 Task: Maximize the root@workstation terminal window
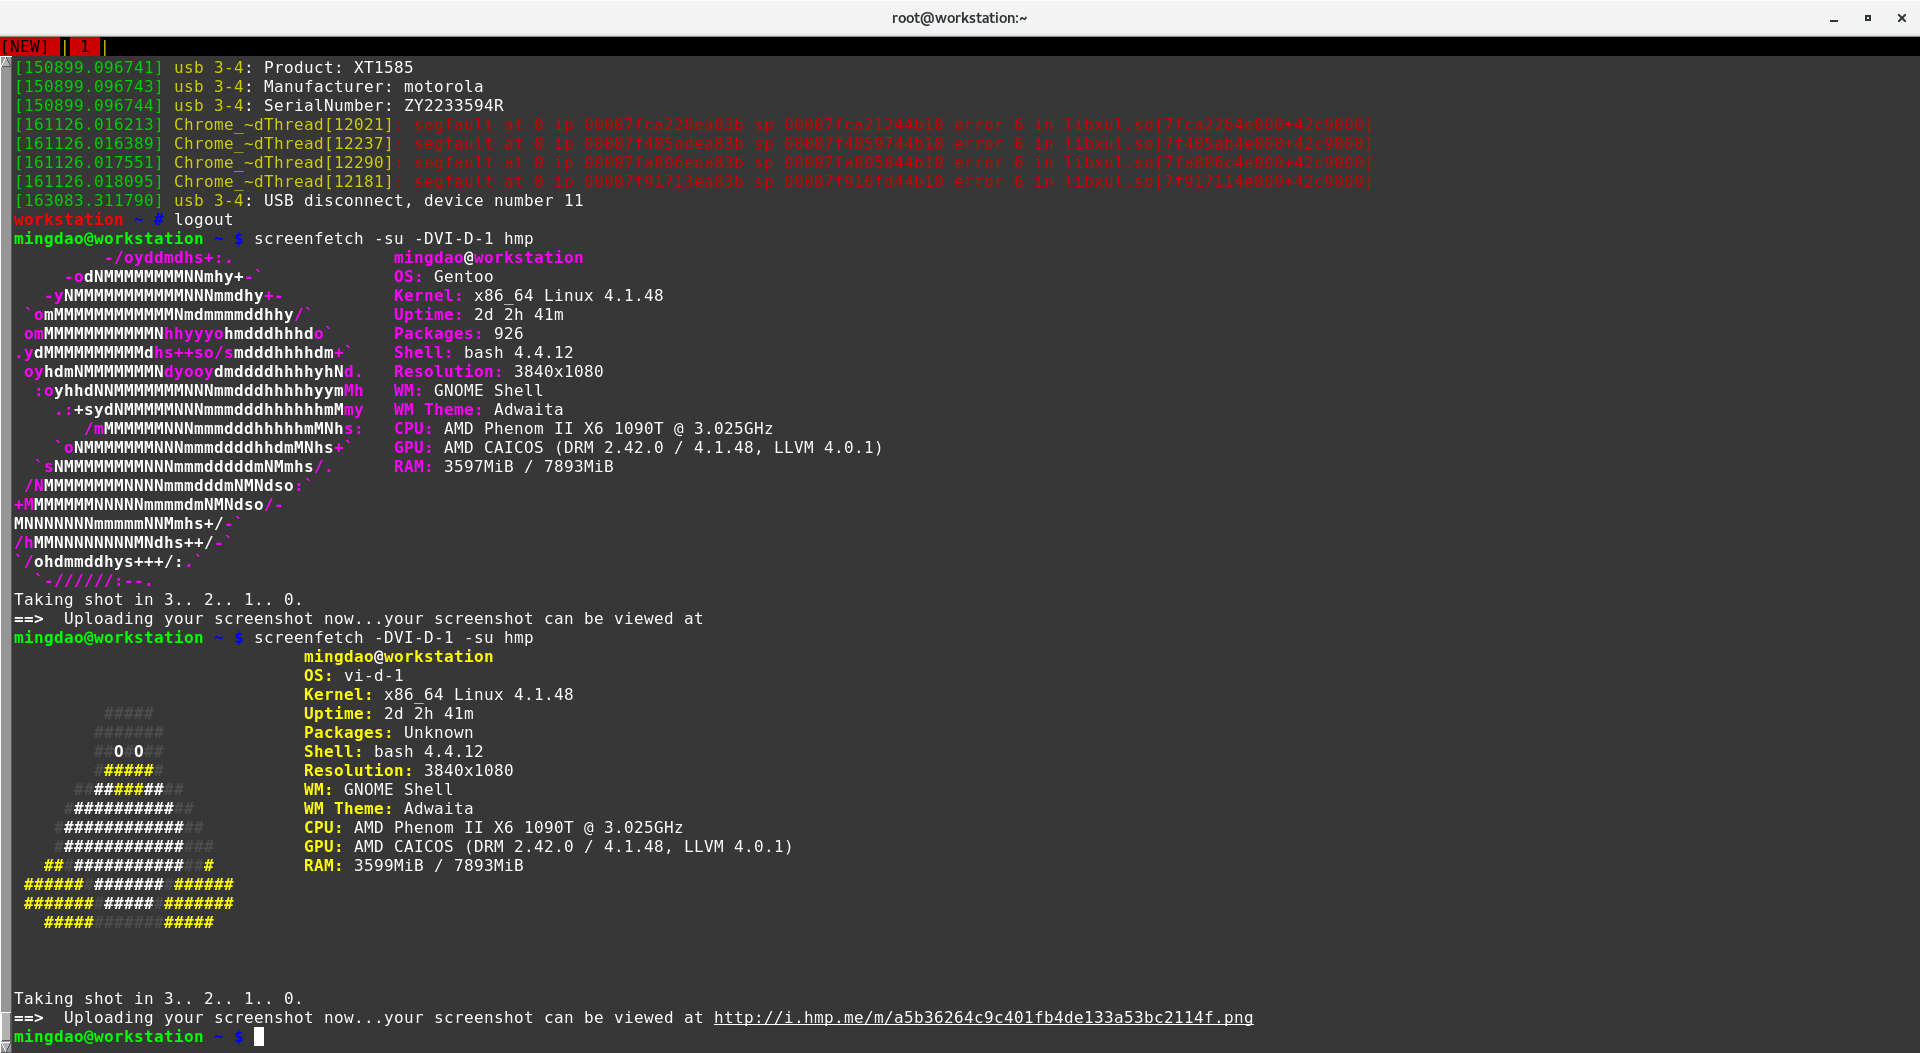point(1868,18)
